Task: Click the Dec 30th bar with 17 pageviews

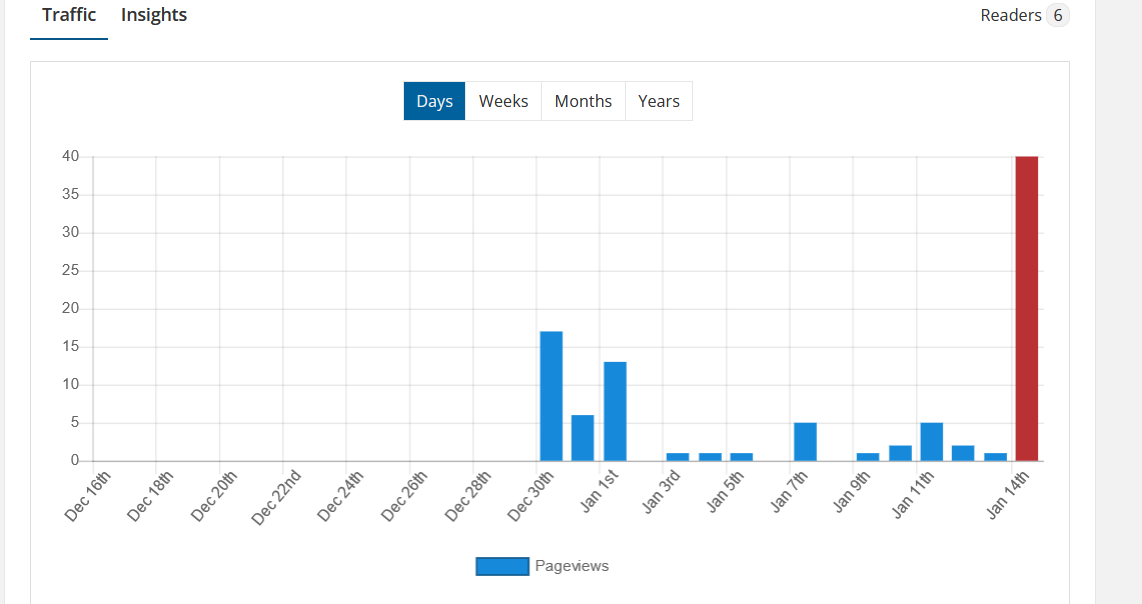Action: [x=551, y=396]
